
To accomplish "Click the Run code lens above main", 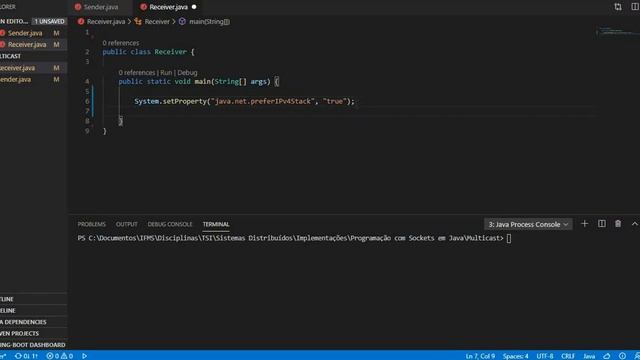I will tap(166, 73).
